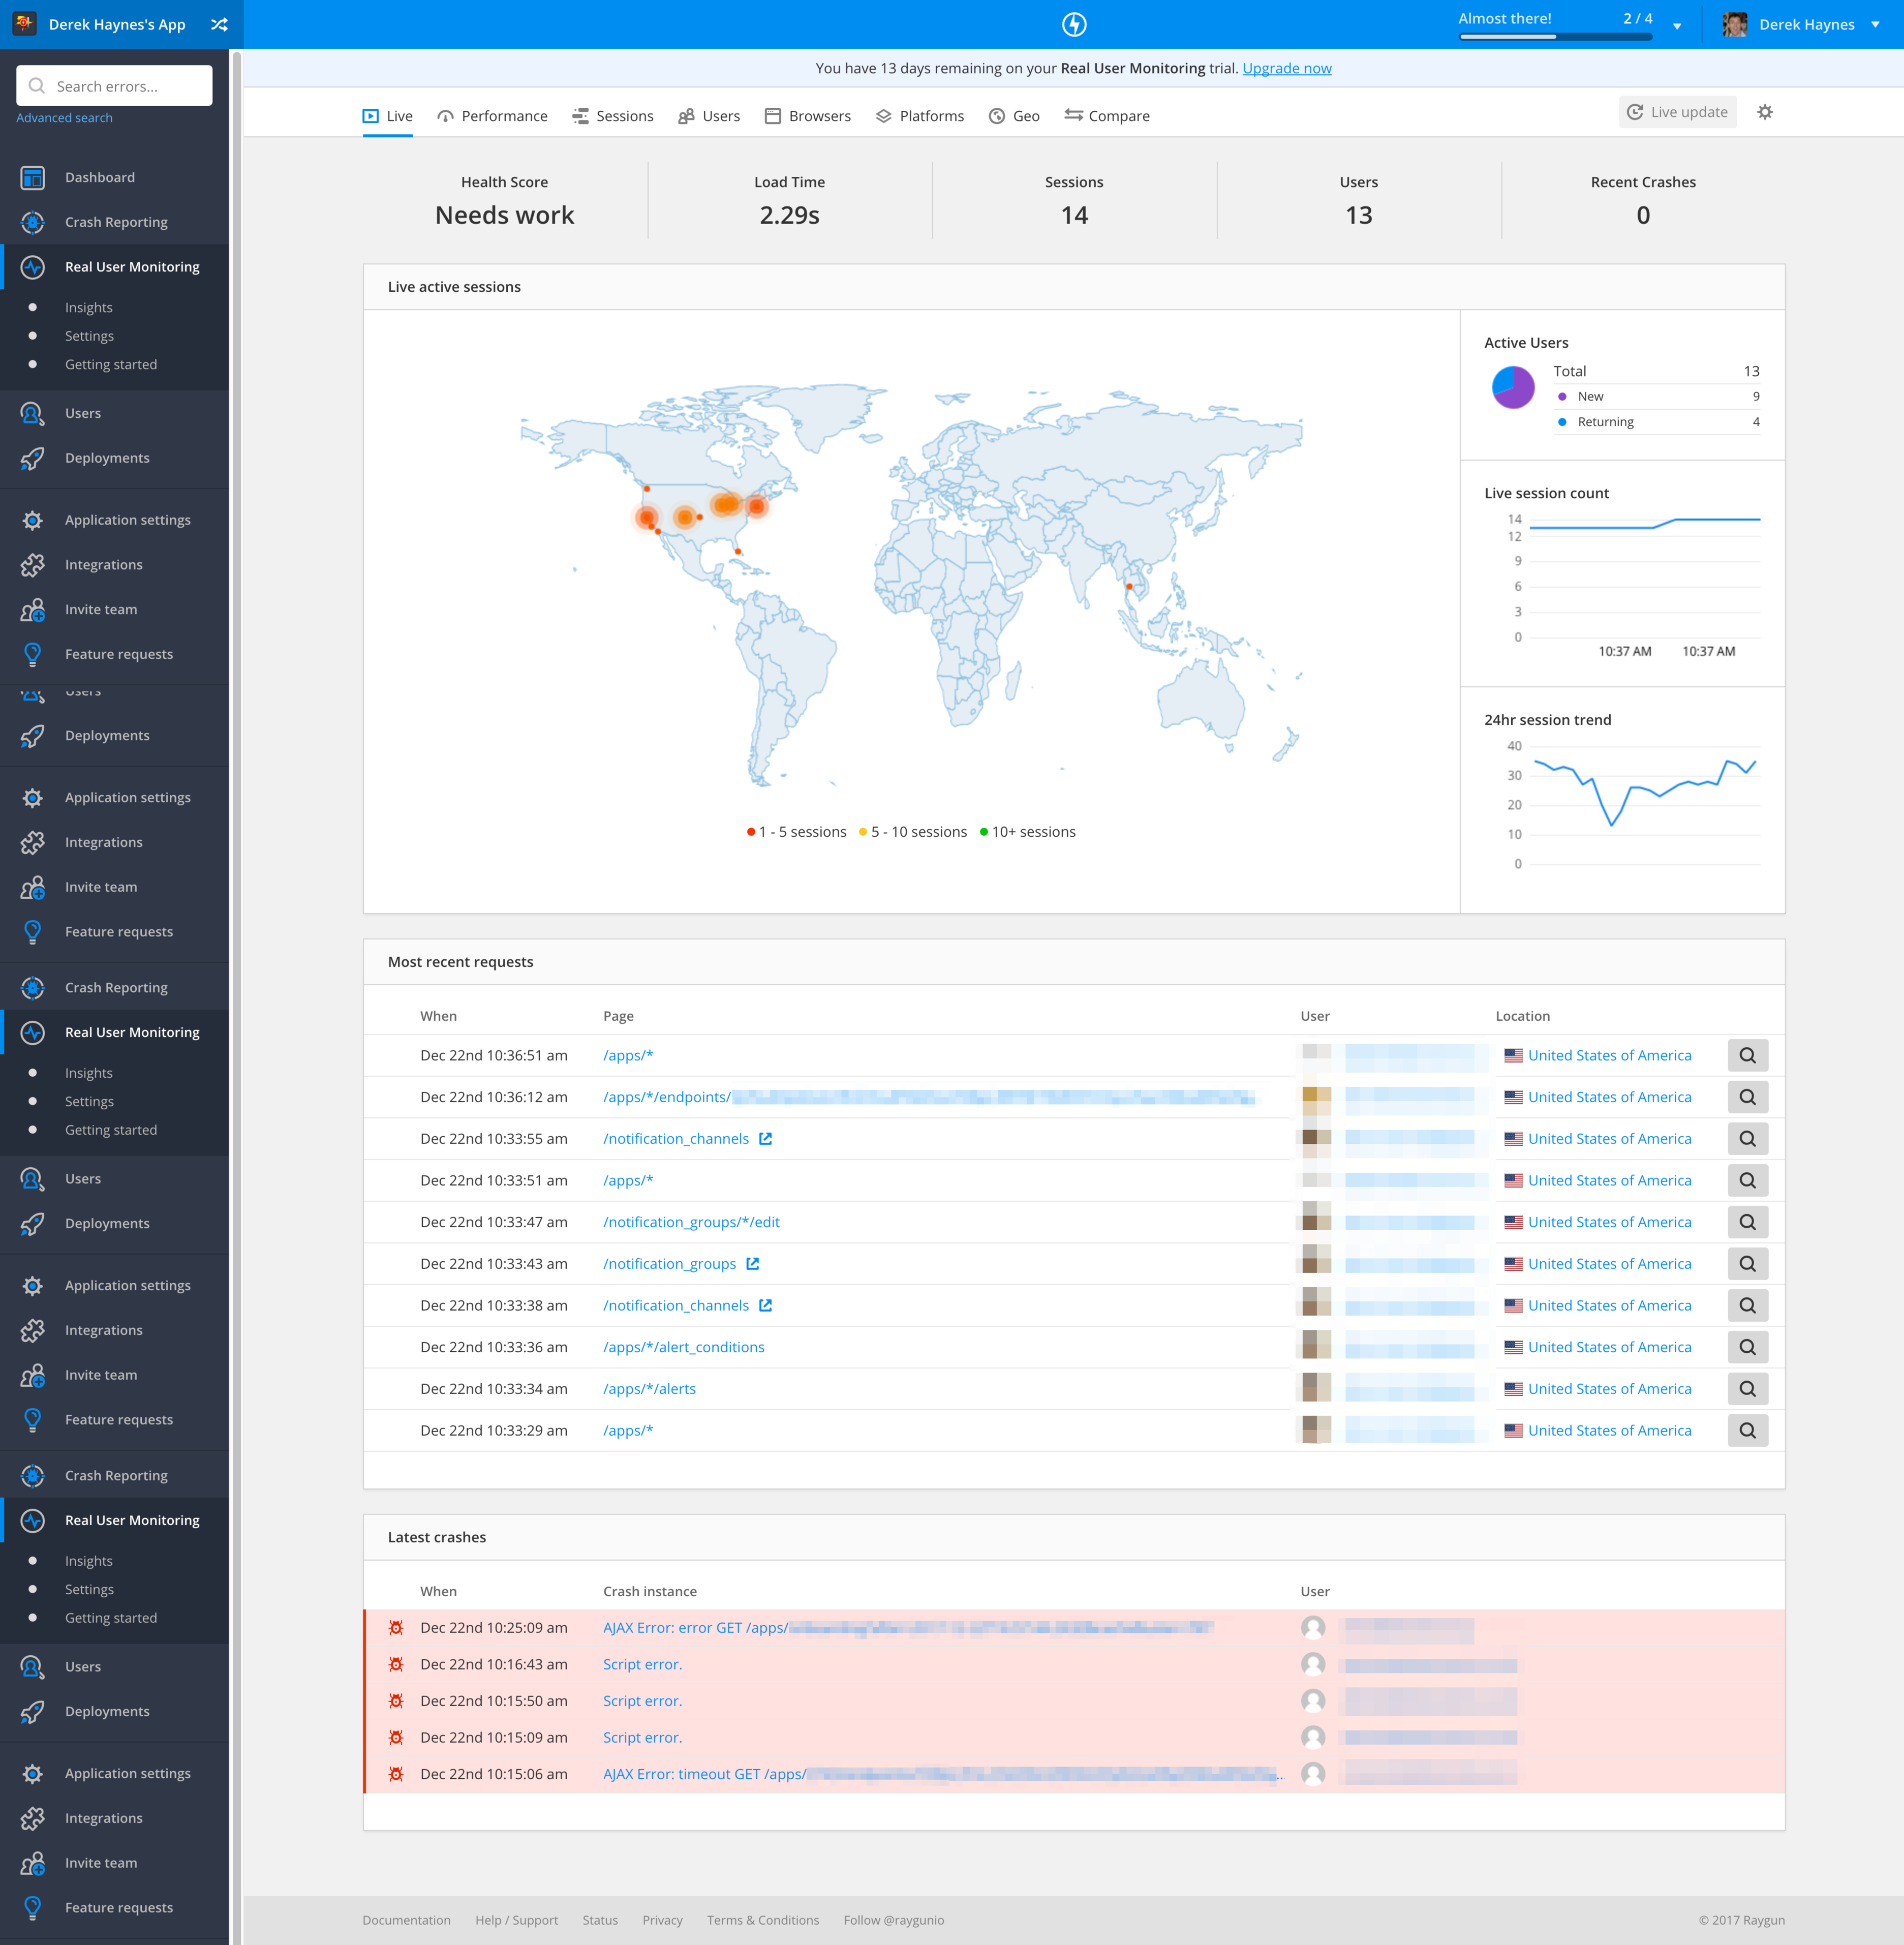This screenshot has height=1945, width=1904.
Task: Select the Compare tab
Action: click(1107, 116)
